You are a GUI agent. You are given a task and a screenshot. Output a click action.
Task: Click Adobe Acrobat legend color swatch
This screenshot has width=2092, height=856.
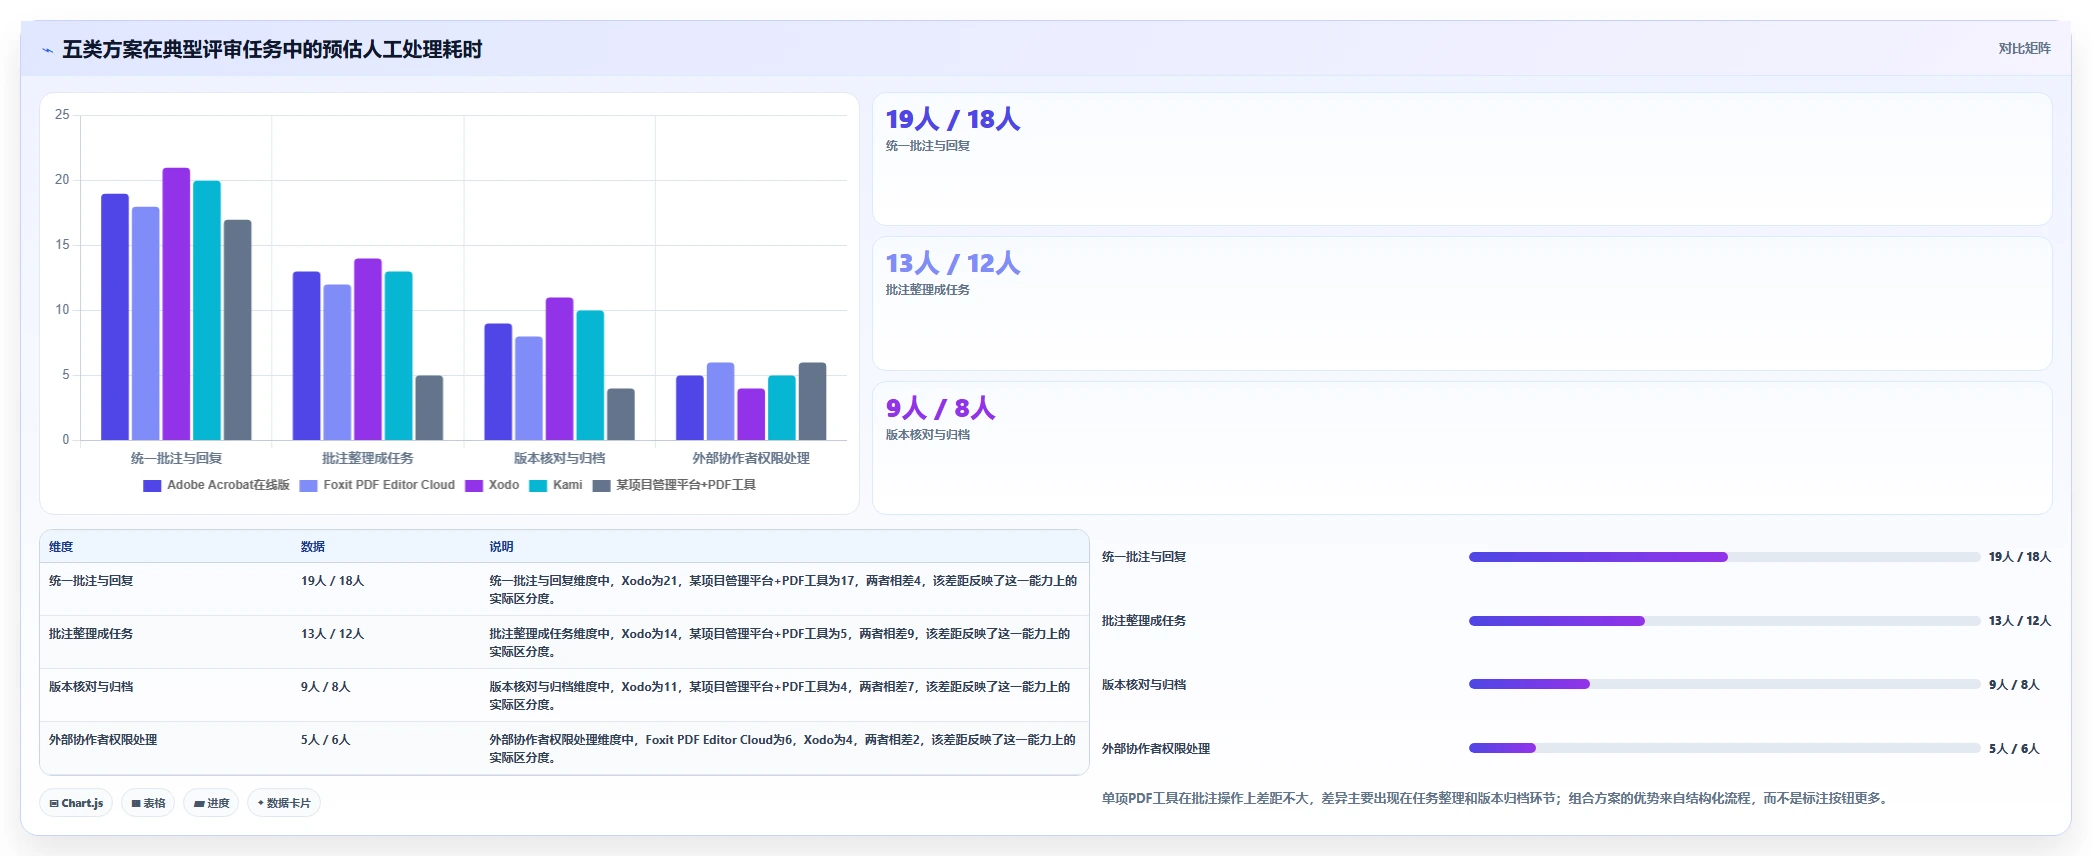point(152,486)
